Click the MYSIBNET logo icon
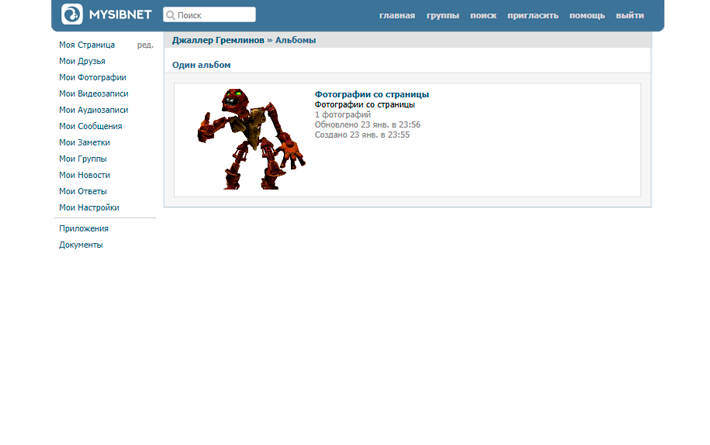This screenshot has width=710, height=445. pos(72,14)
